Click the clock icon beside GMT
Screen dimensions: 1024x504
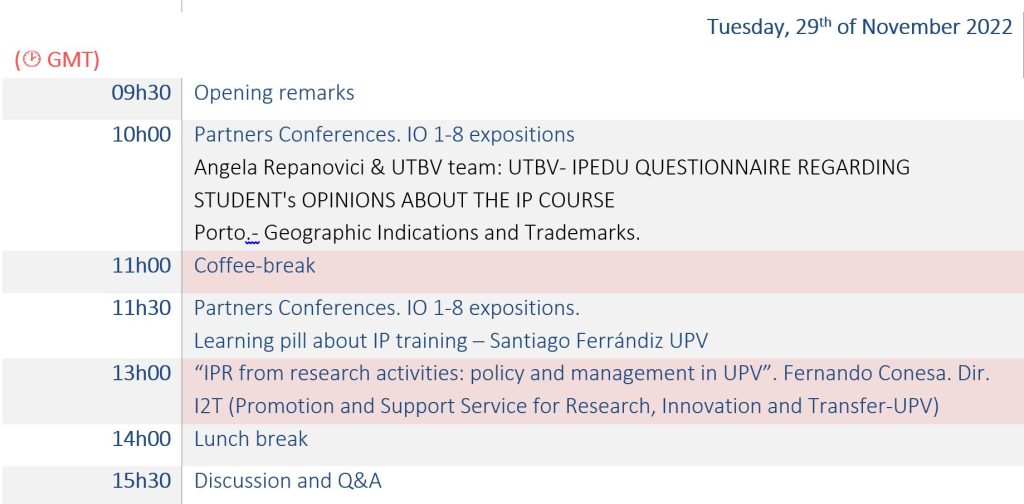[32, 60]
